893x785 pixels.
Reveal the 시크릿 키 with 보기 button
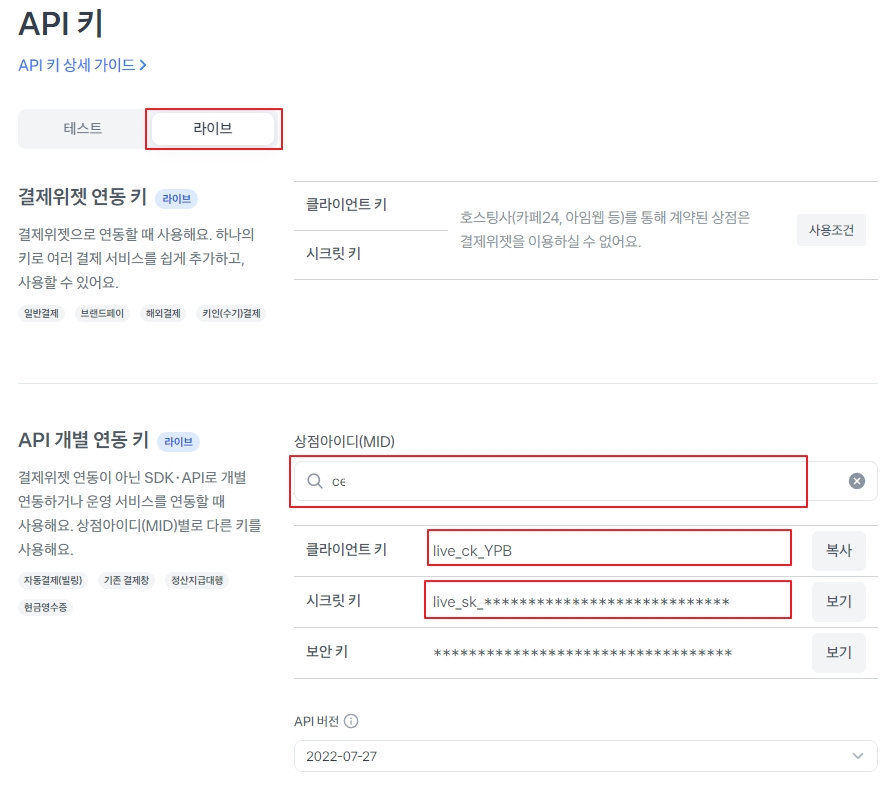point(838,602)
